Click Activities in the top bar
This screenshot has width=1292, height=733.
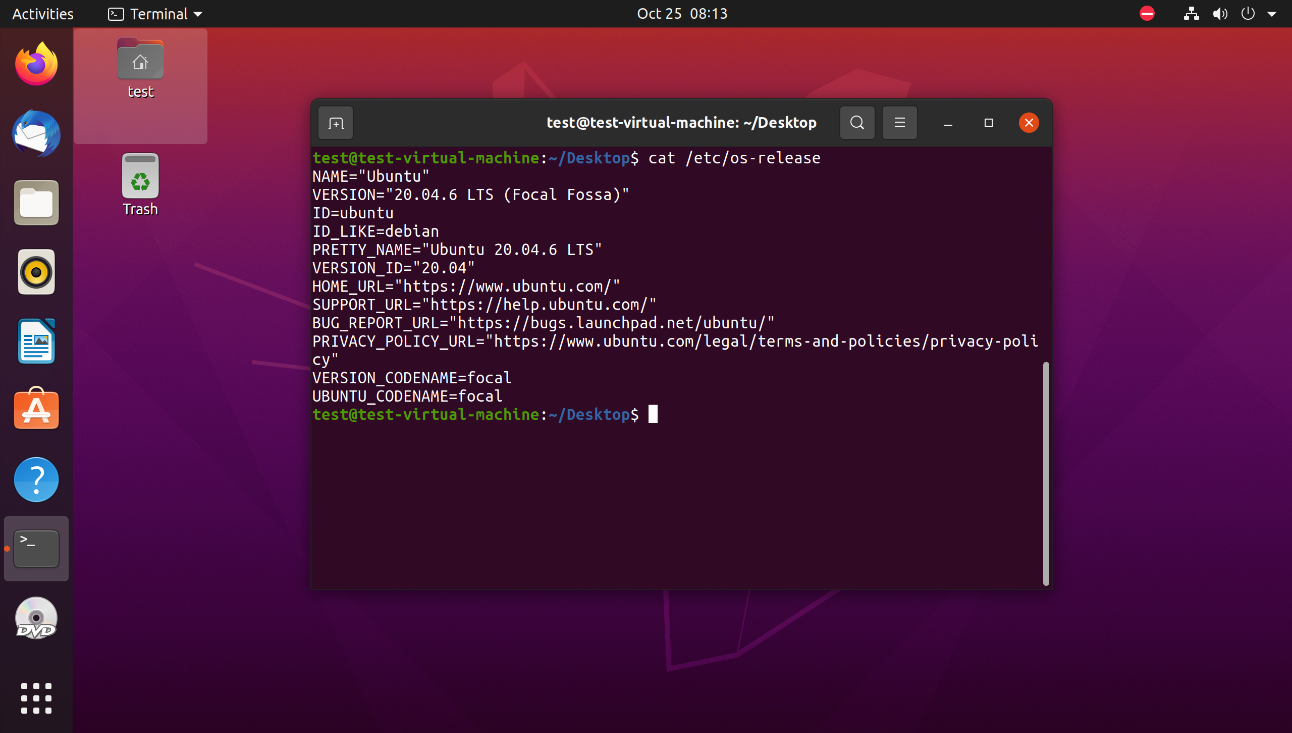pyautogui.click(x=43, y=14)
